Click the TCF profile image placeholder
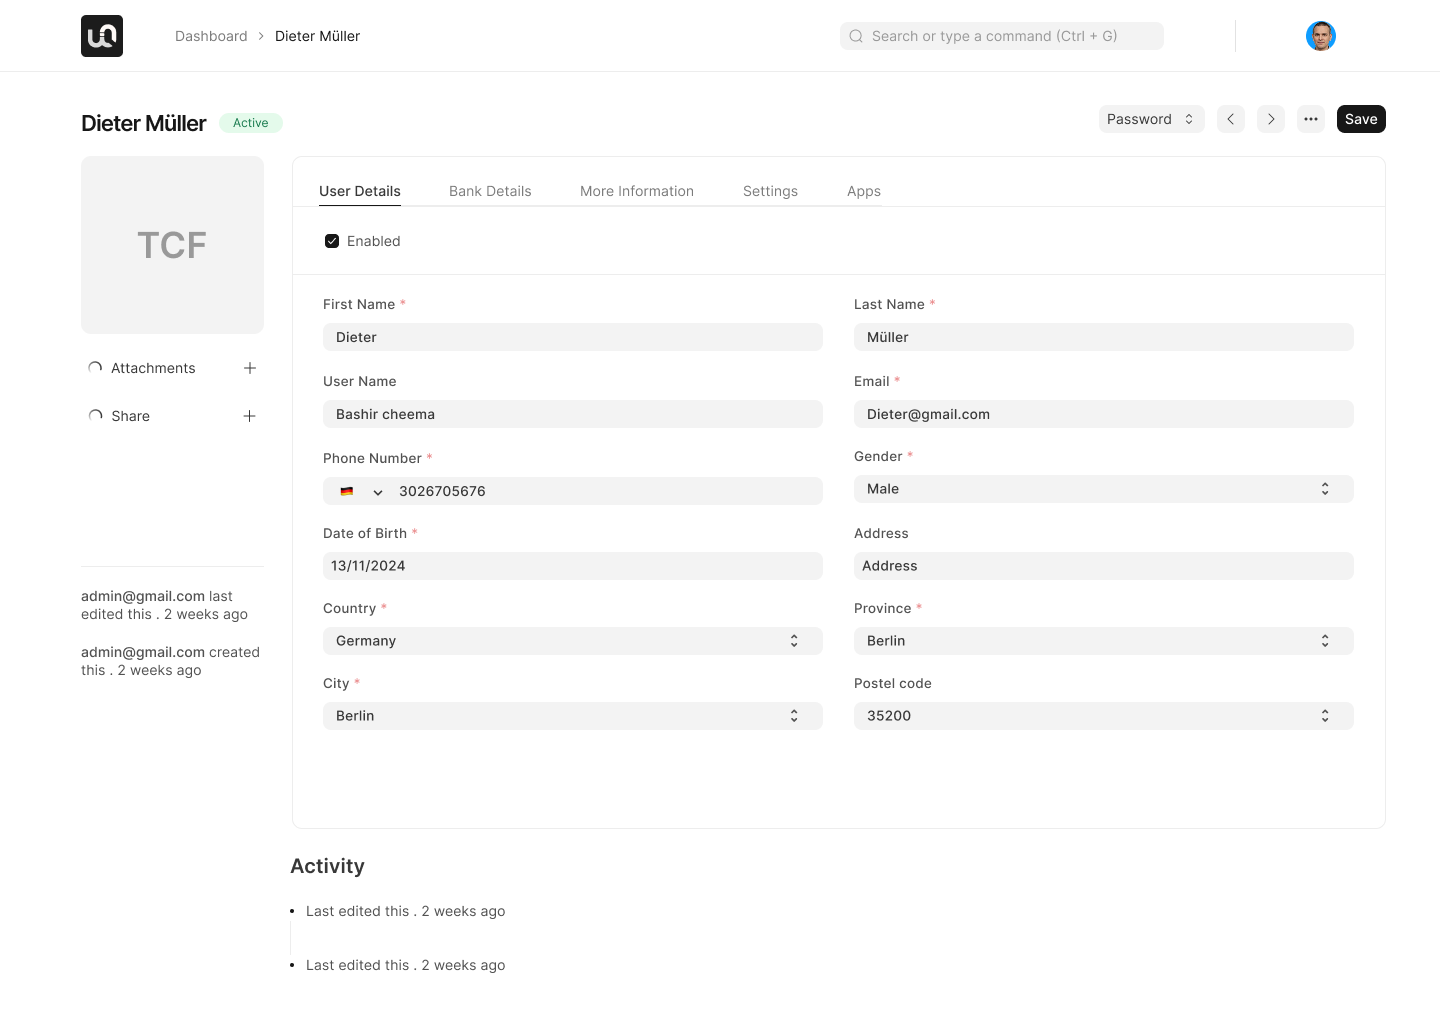 click(172, 245)
